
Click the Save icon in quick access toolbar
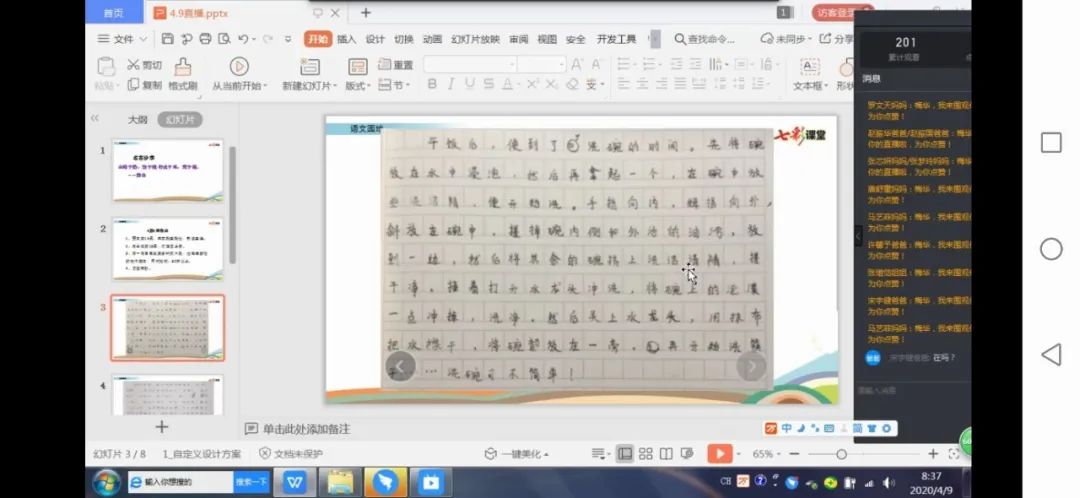(x=167, y=39)
